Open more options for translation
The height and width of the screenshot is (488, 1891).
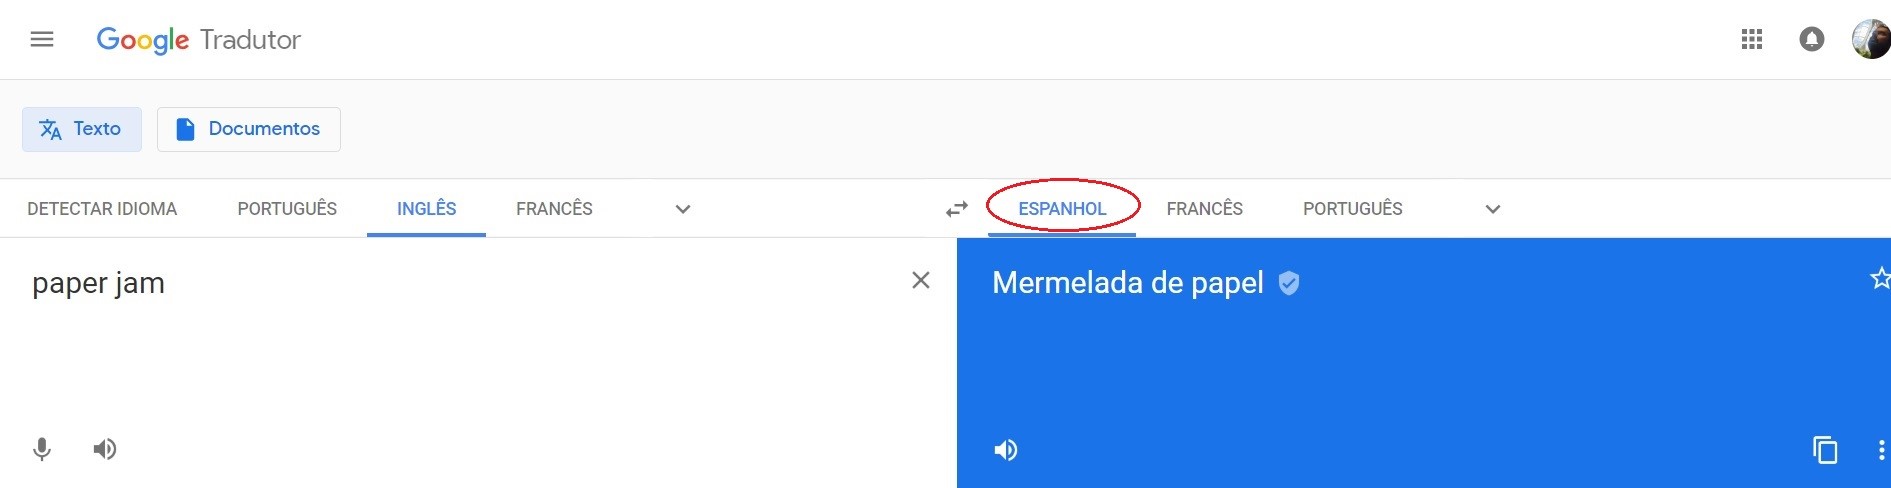point(1881,450)
